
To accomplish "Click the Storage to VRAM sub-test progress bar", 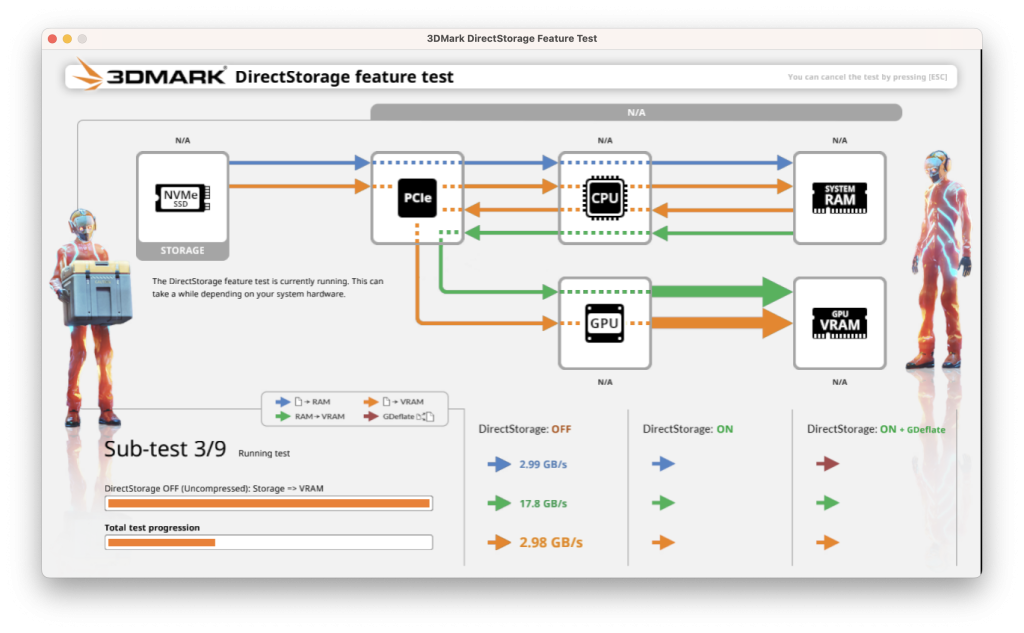I will 268,503.
